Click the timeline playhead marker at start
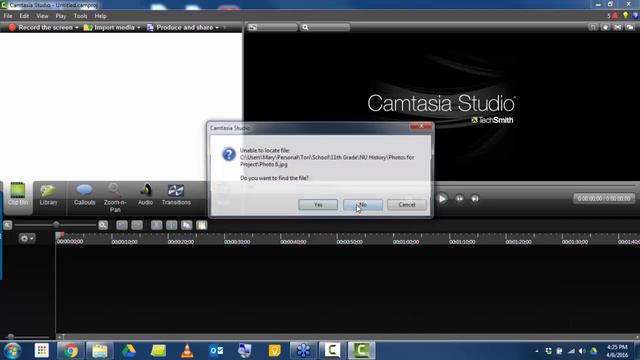640x360 pixels. click(x=59, y=235)
